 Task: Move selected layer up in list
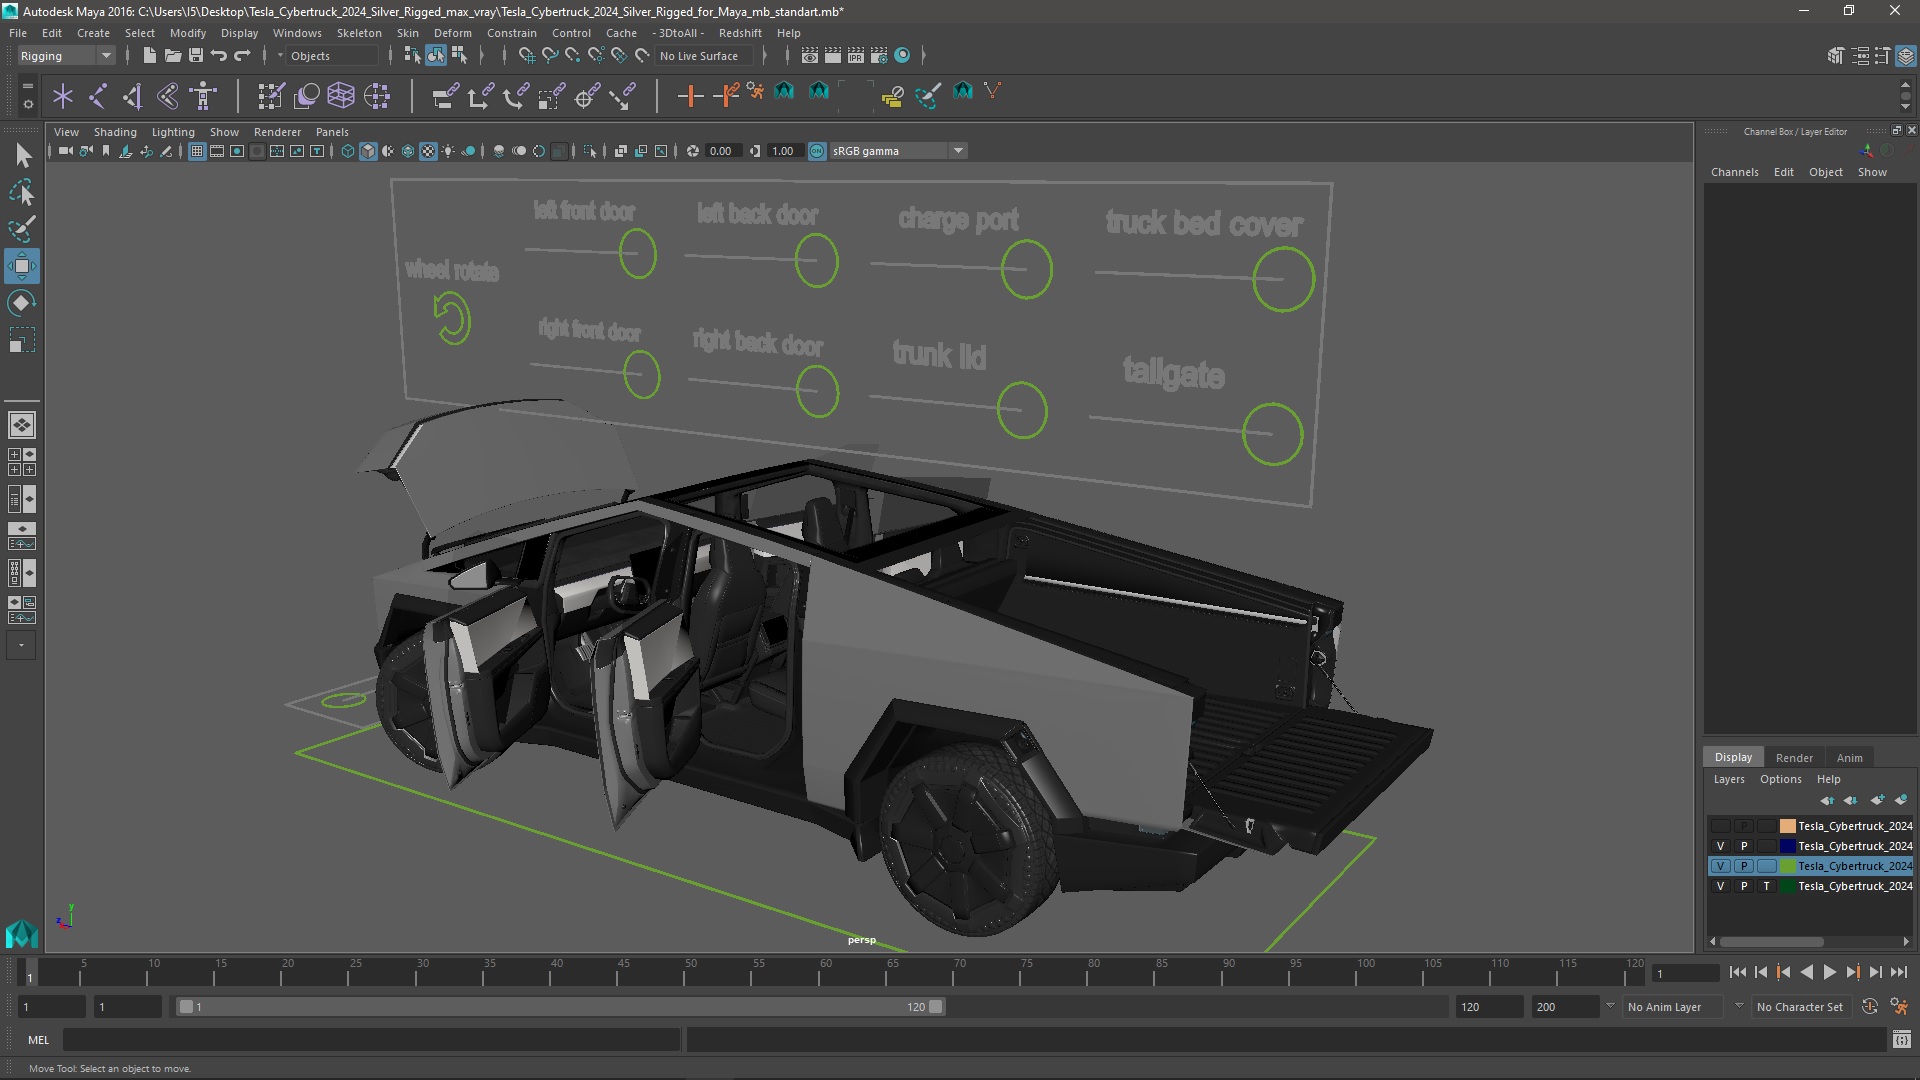pos(1827,800)
